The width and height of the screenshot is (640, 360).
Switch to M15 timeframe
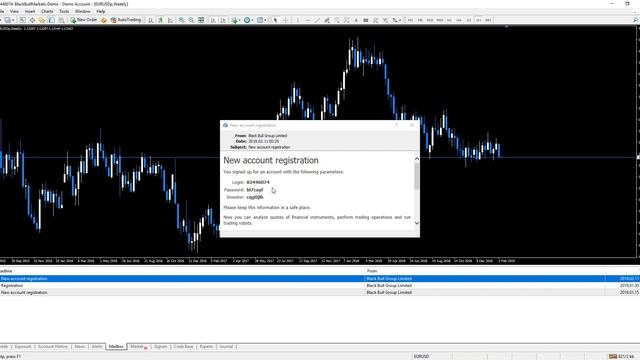[430, 20]
